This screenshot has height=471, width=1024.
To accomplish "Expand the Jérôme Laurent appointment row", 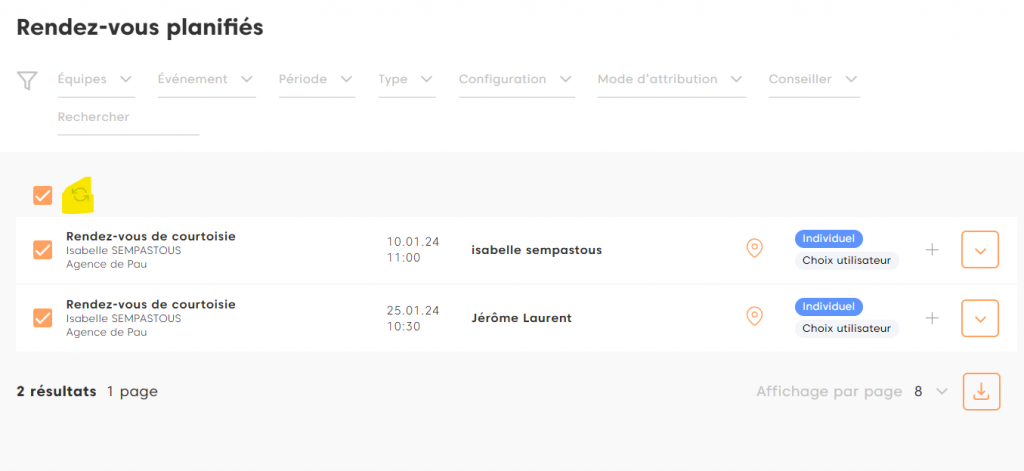I will [x=980, y=318].
